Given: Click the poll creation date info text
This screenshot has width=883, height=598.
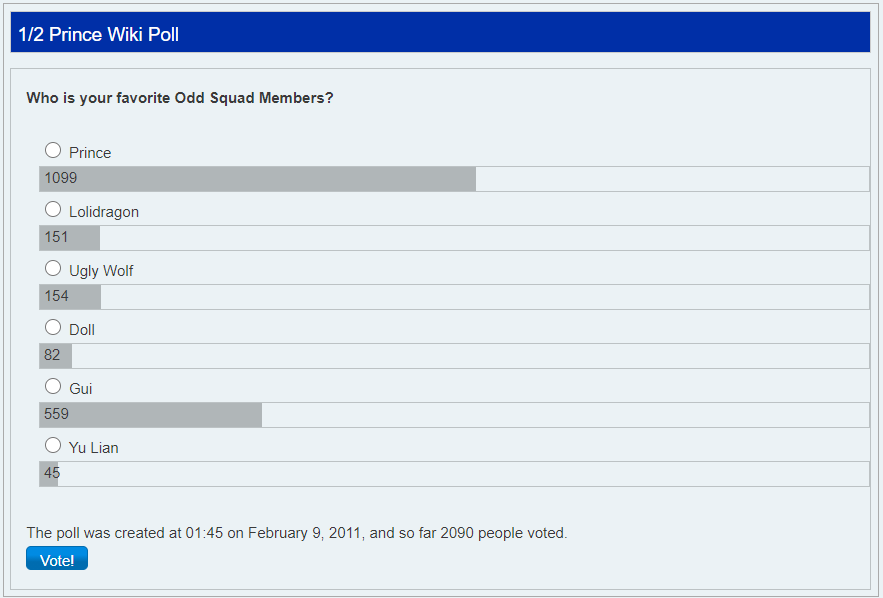Looking at the screenshot, I should (297, 533).
